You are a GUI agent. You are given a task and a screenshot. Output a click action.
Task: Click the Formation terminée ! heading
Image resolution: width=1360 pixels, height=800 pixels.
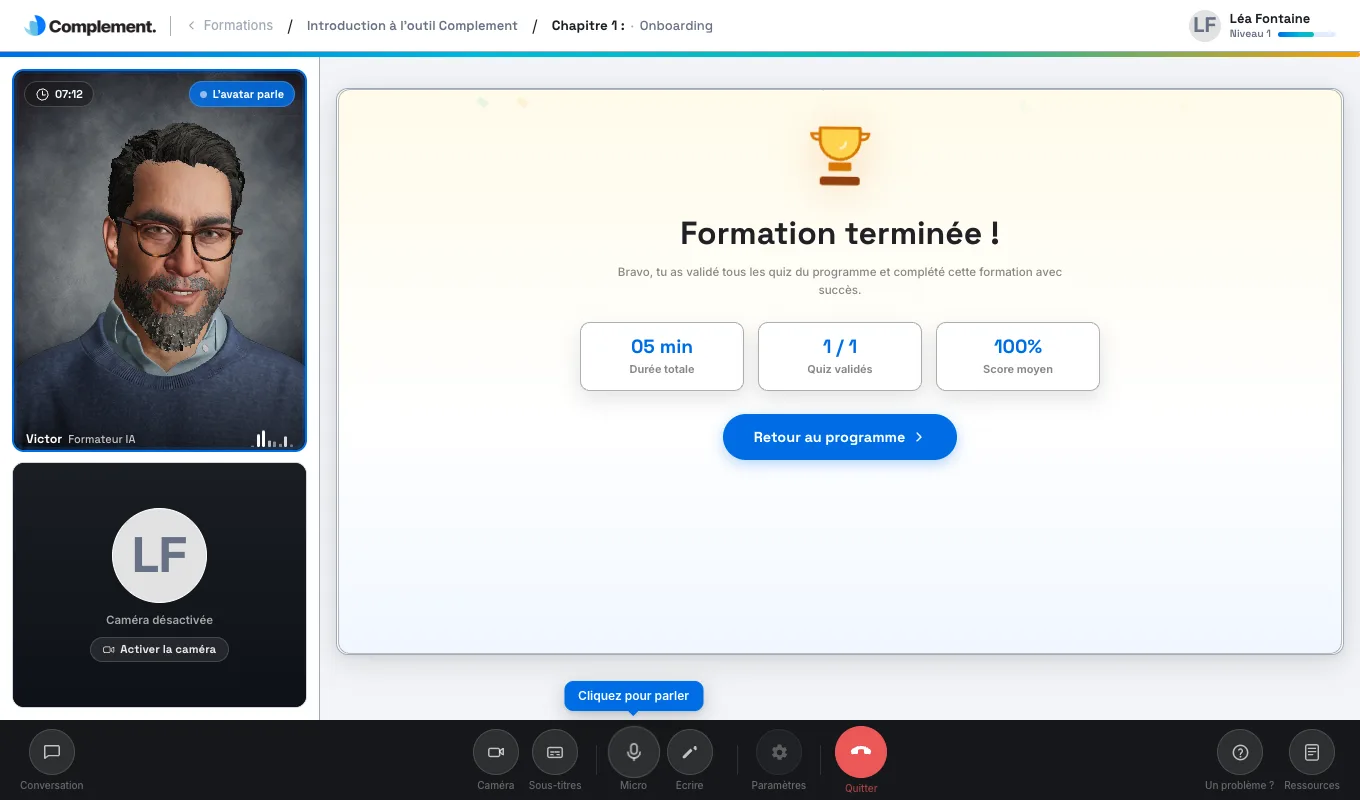(840, 233)
